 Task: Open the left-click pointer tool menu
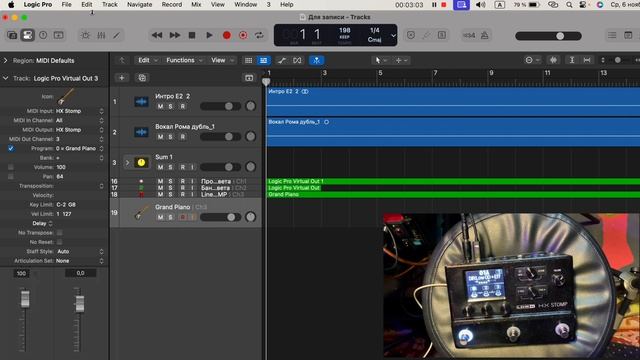coord(380,60)
